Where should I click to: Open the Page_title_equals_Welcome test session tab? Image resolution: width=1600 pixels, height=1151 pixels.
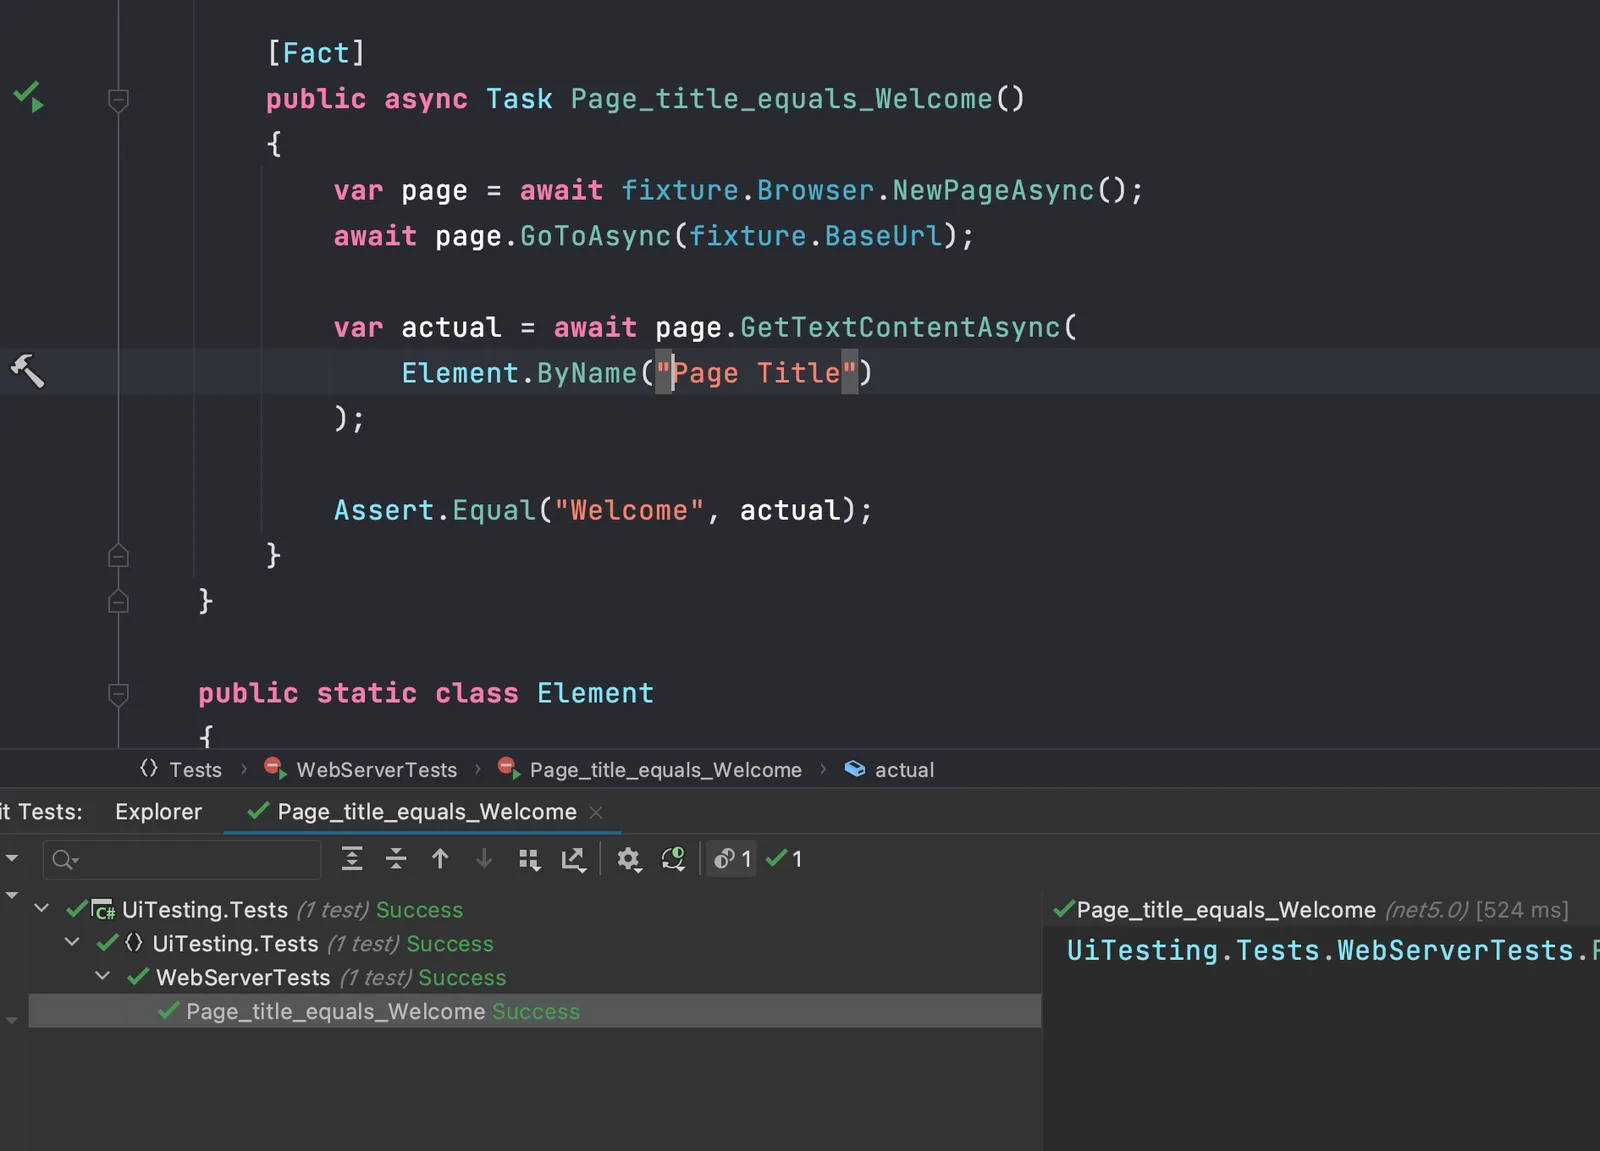[x=413, y=811]
